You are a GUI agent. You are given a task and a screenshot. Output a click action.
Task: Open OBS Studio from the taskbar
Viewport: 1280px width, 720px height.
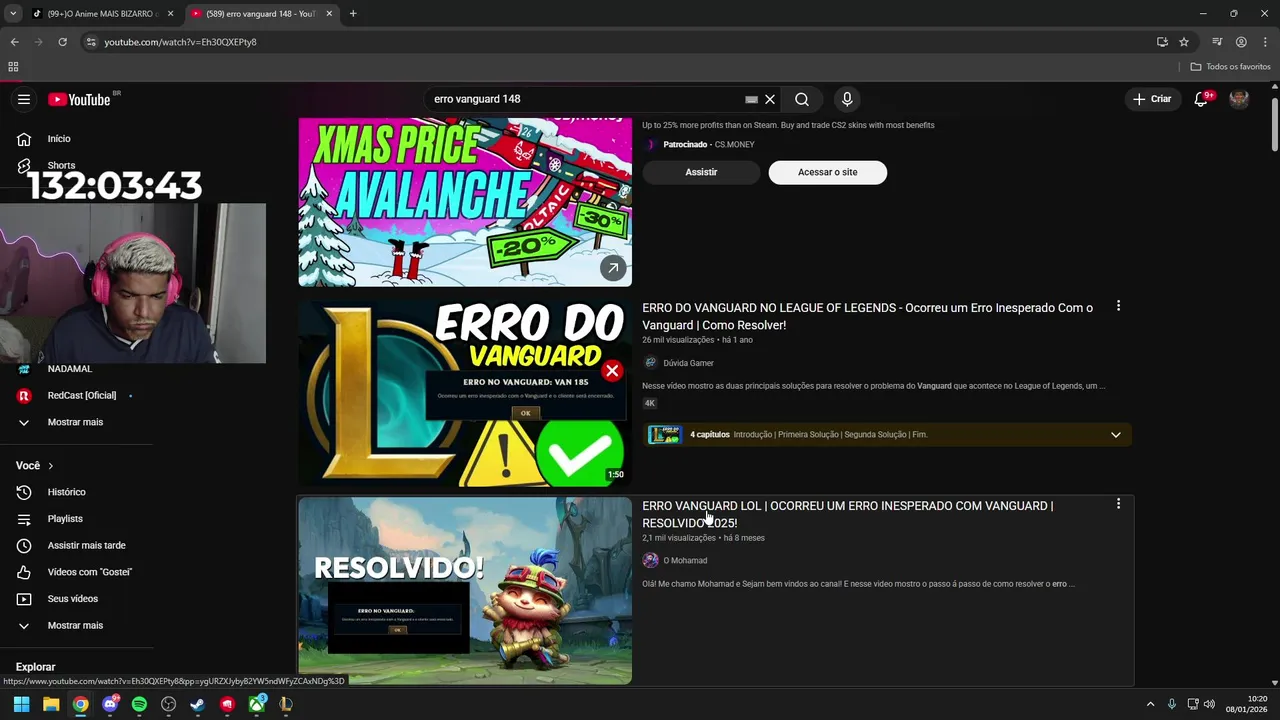click(168, 704)
